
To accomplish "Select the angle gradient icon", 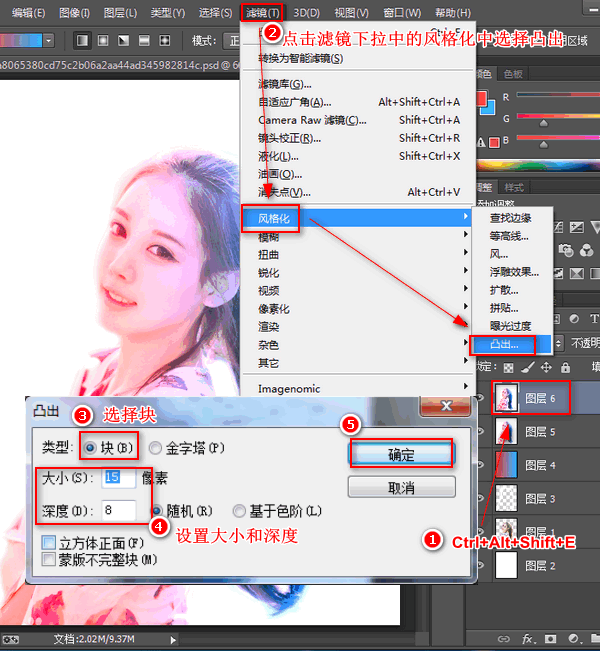I will [123, 41].
